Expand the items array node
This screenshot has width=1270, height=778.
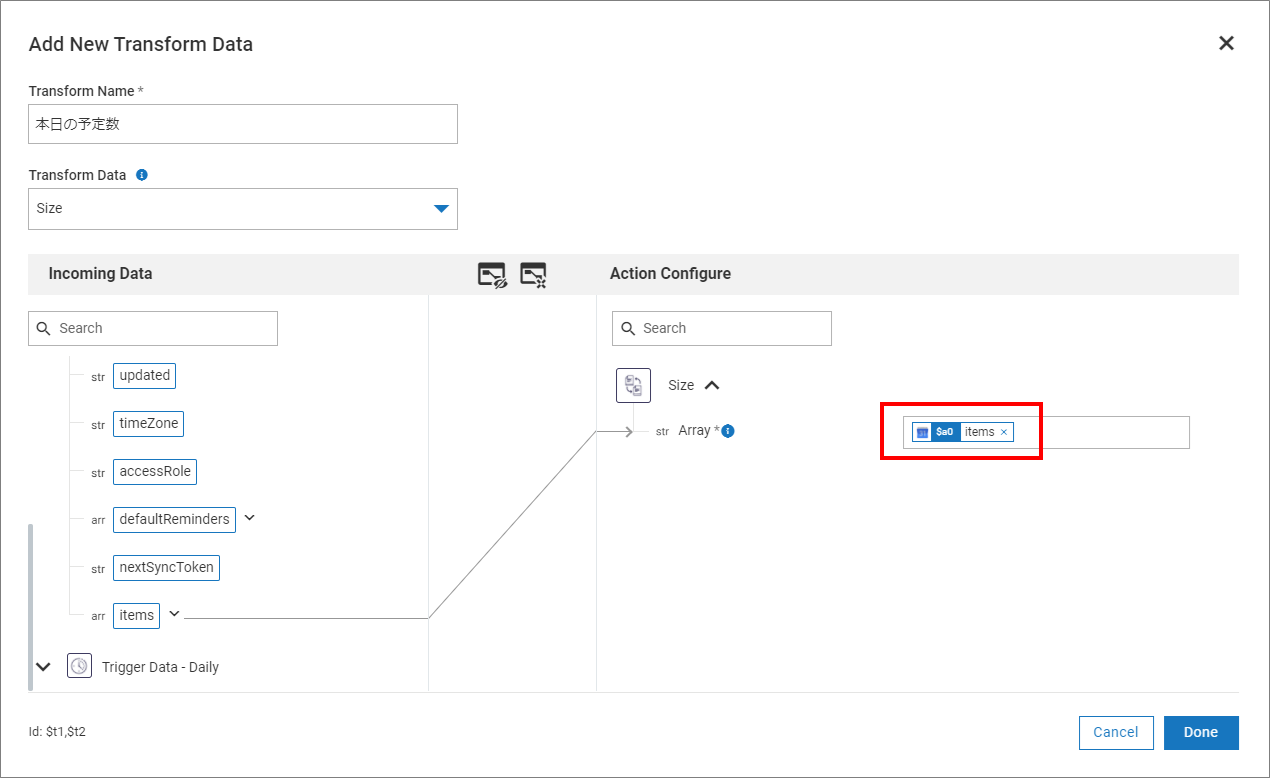(x=174, y=614)
